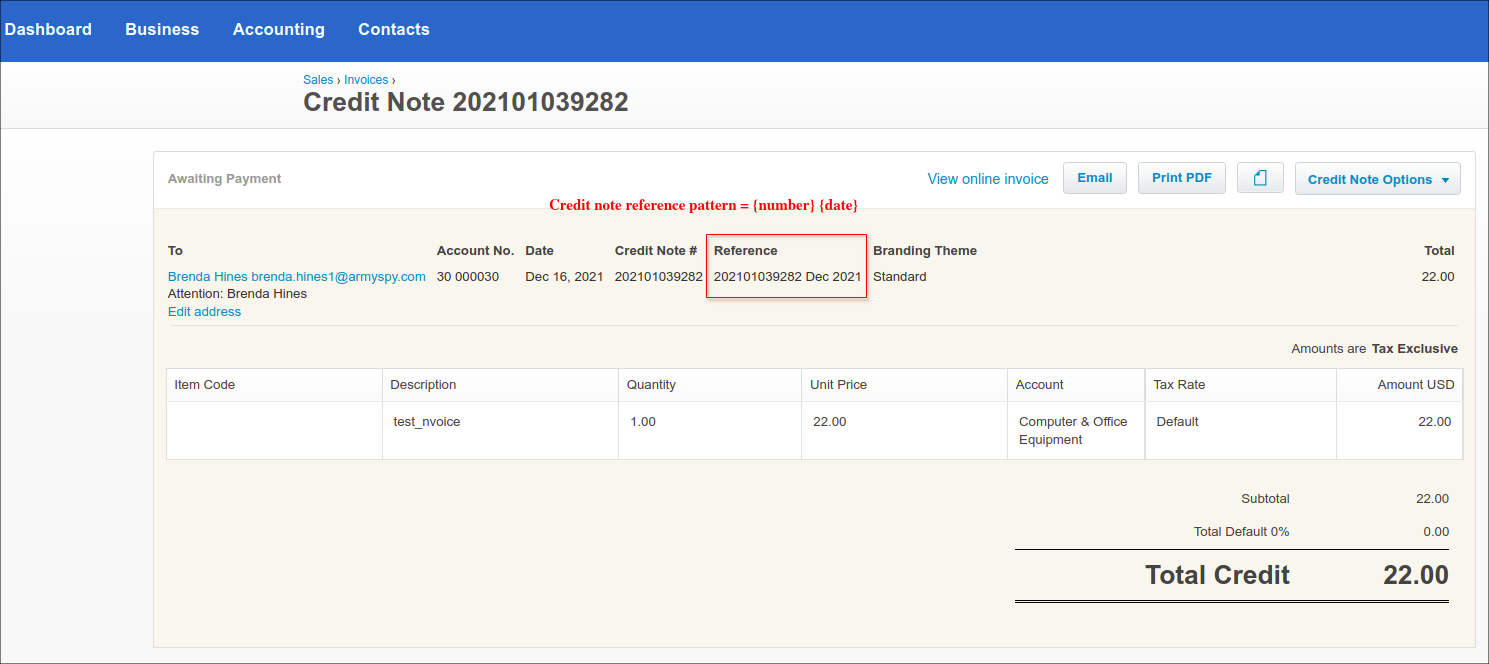Expand the Credit Note Options dropdown
Viewport: 1489px width, 664px height.
point(1377,179)
